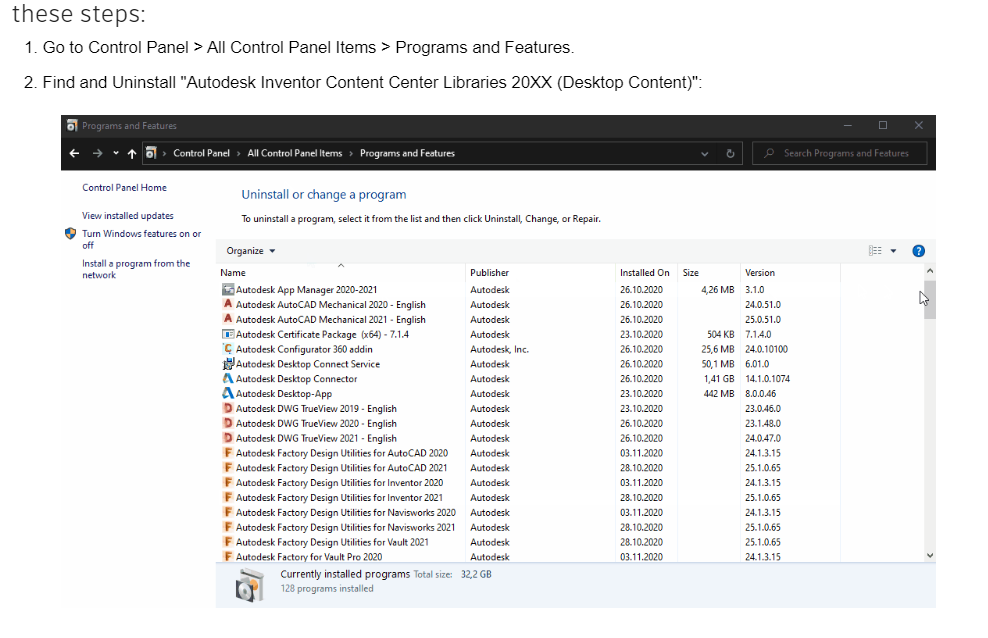This screenshot has height=638, width=988.
Task: Click the Back arrow in the address bar
Action: coord(74,153)
